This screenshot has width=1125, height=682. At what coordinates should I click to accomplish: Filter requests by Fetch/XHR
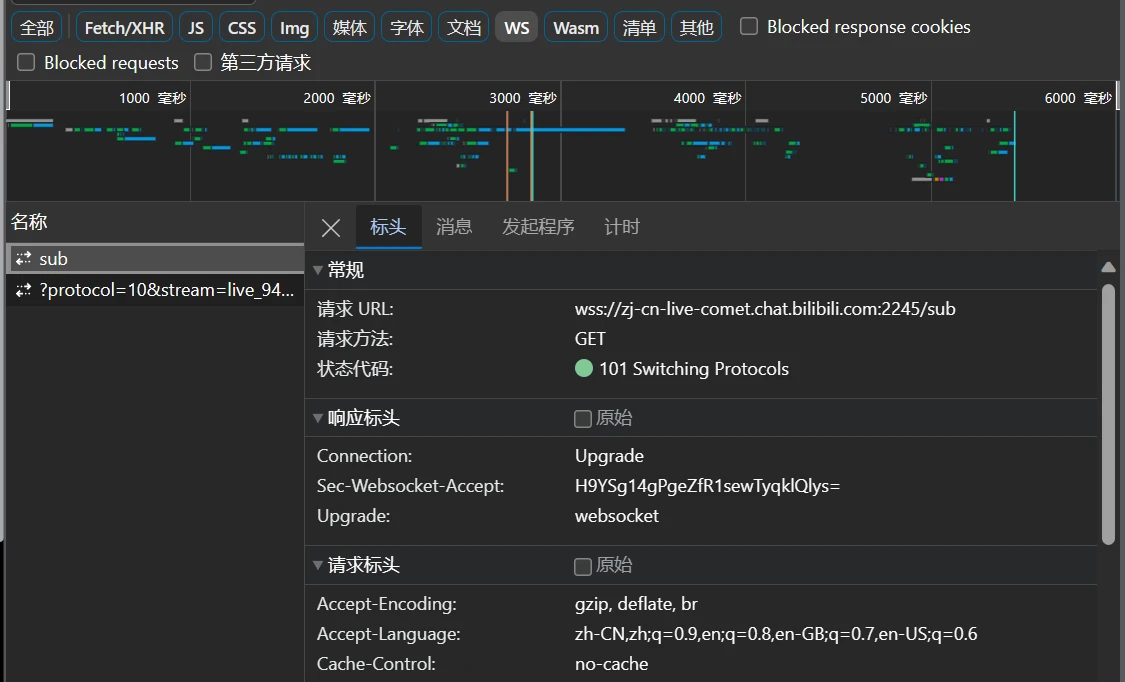pos(124,28)
